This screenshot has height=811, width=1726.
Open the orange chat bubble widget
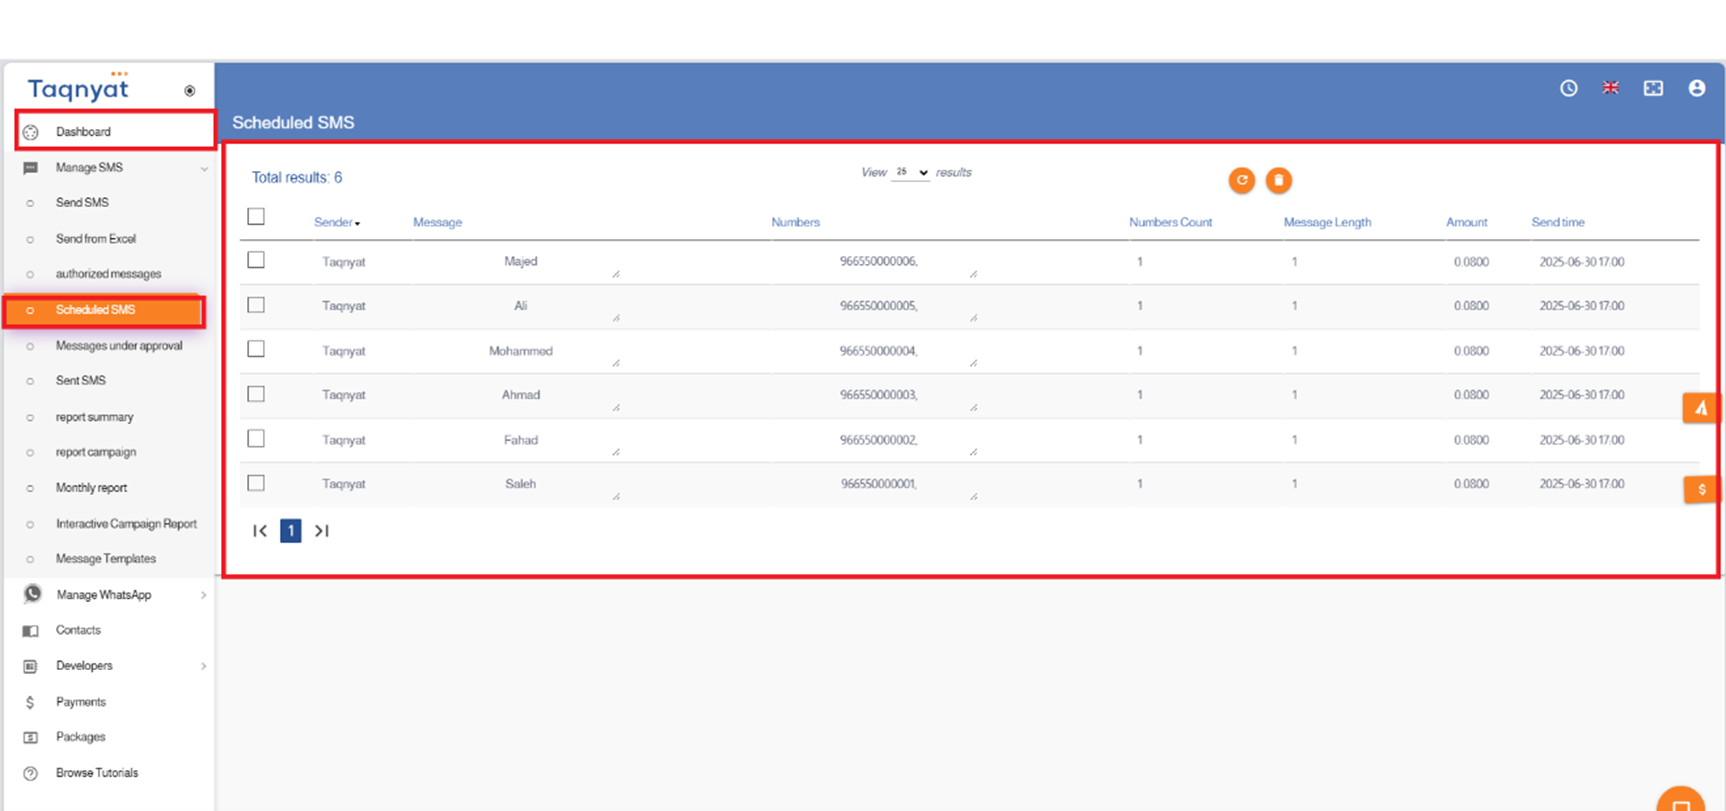pos(1681,800)
